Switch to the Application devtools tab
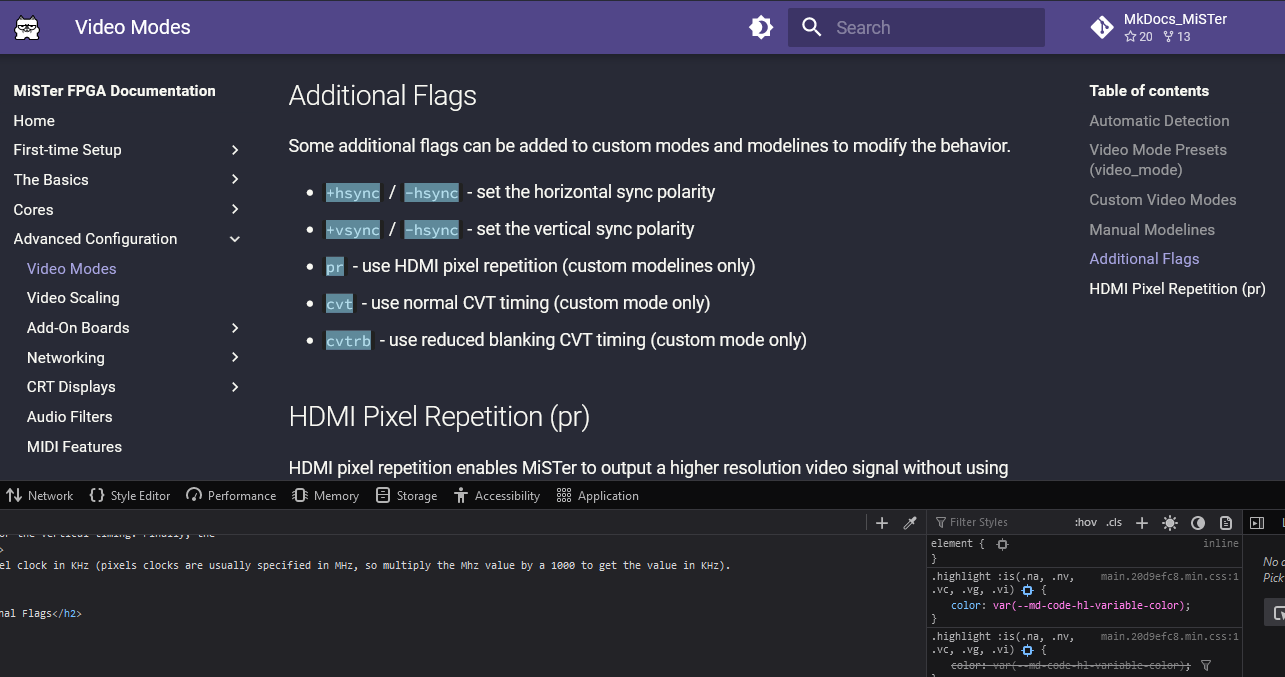1285x677 pixels. pos(597,496)
